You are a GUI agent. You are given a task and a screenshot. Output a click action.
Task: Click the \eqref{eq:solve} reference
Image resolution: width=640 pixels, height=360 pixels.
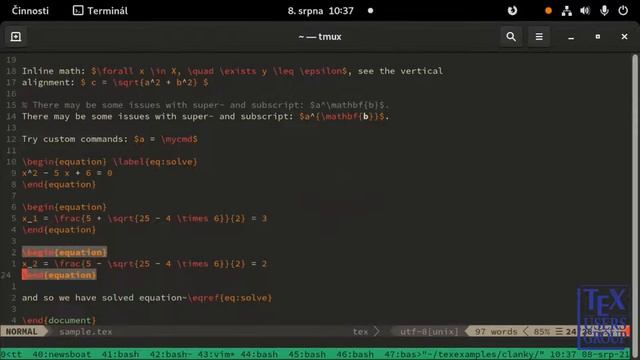click(x=230, y=298)
